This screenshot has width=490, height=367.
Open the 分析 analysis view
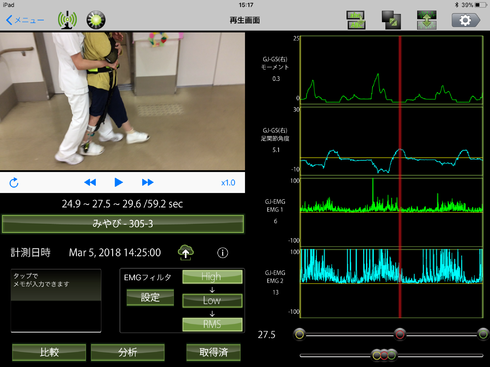(128, 352)
